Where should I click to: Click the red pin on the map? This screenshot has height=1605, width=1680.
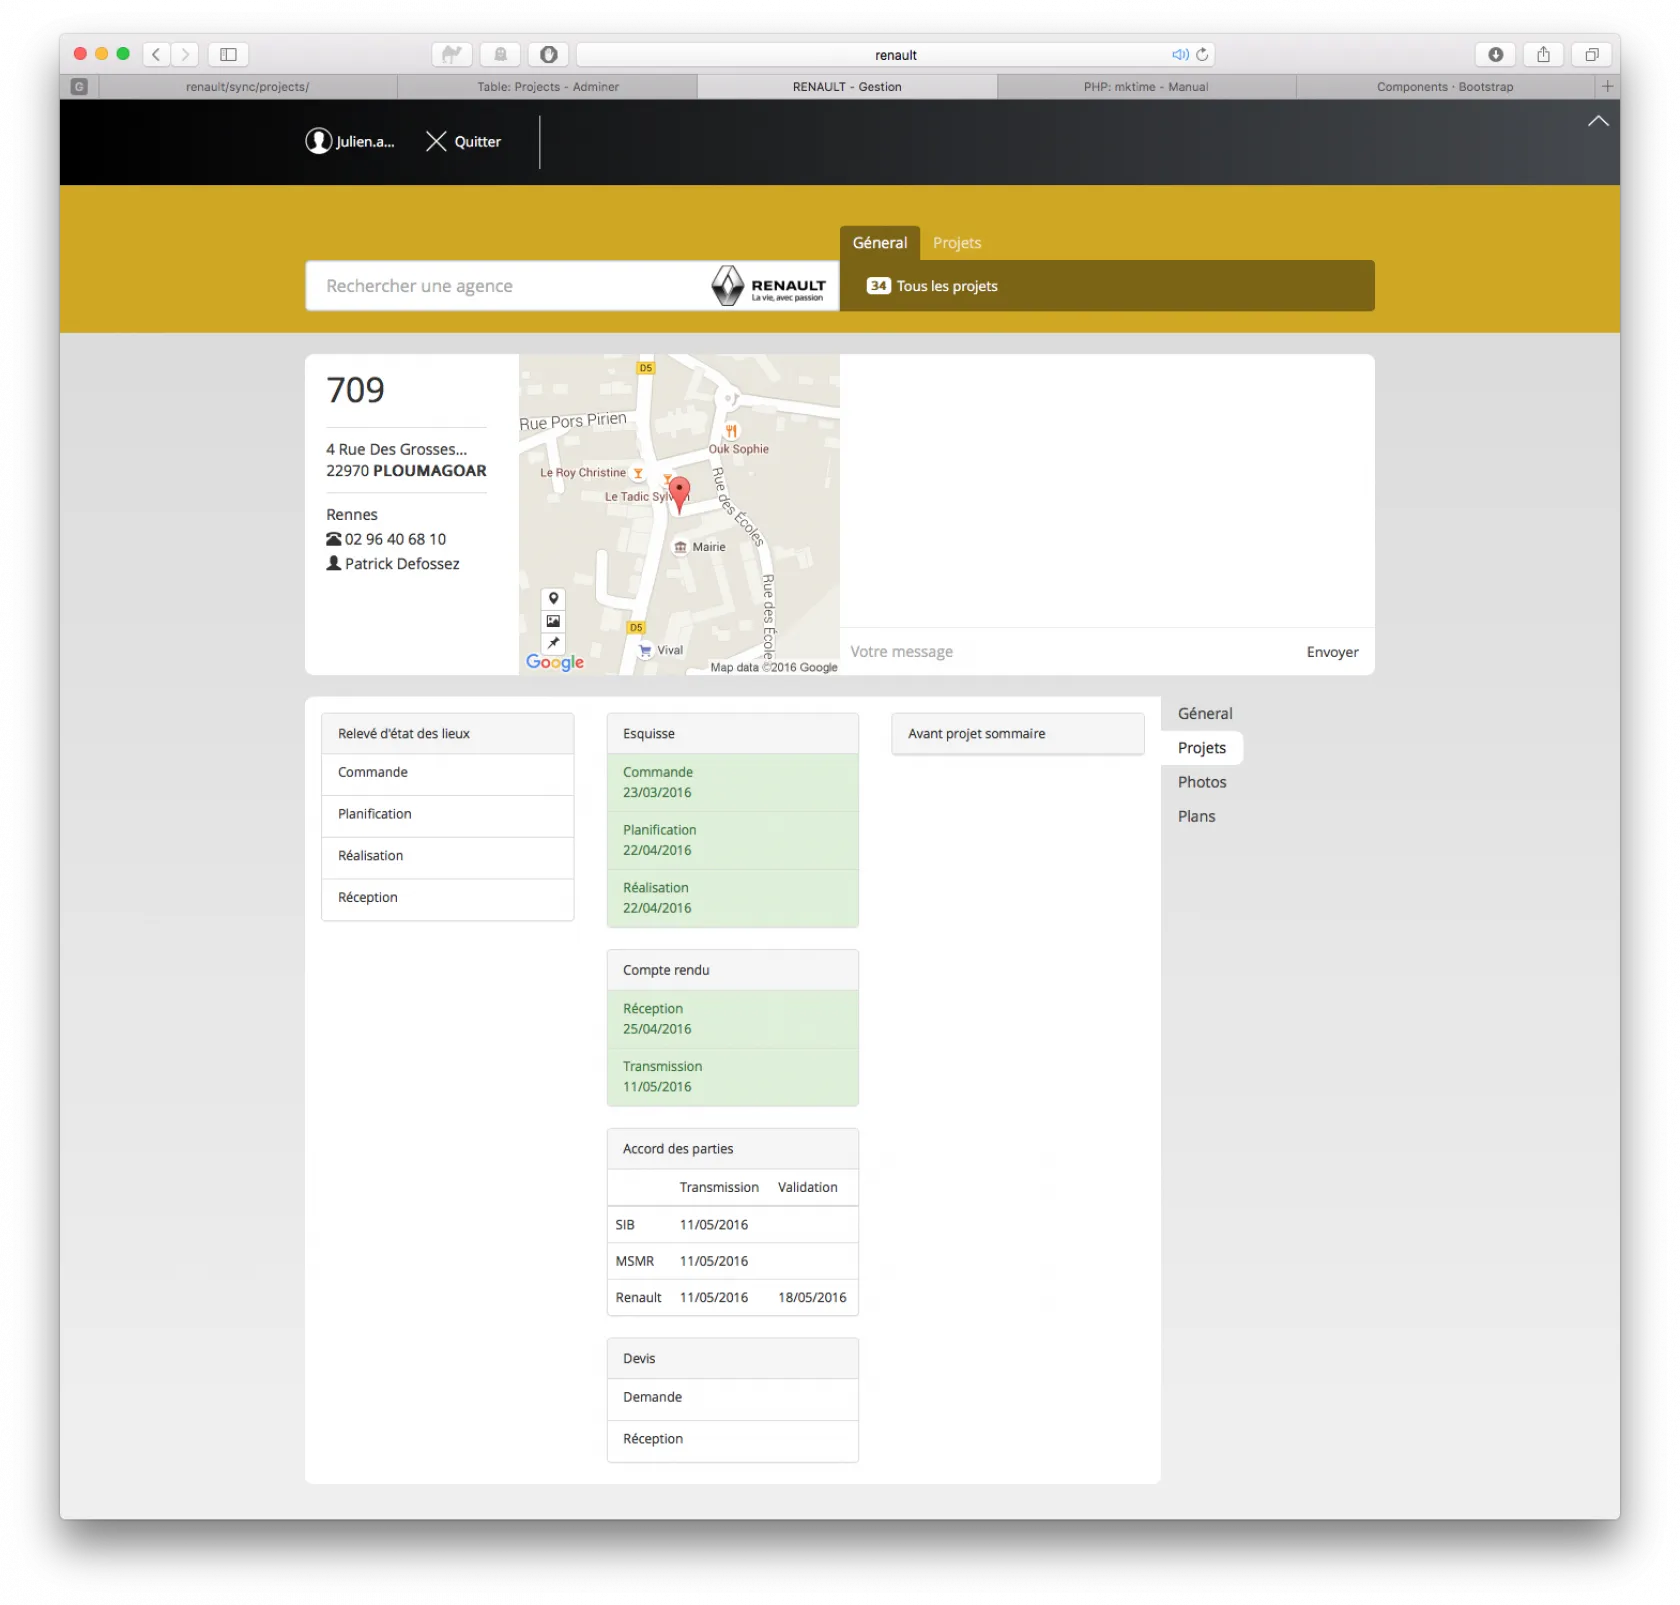pos(679,492)
